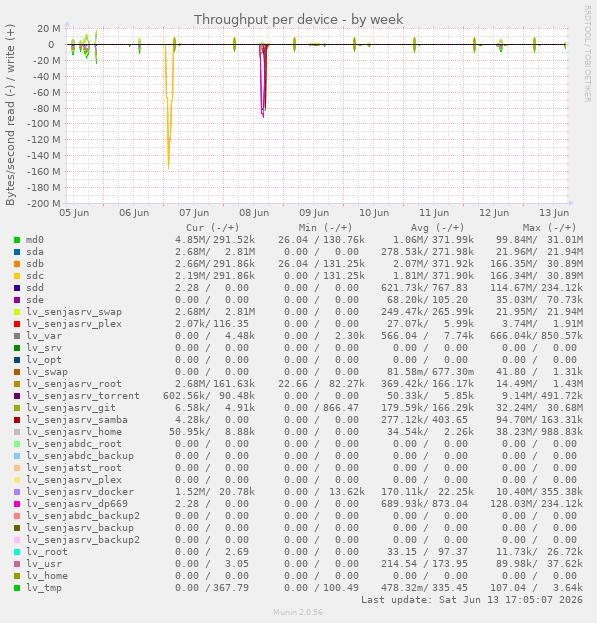
Task: Click the md0 green legend swatch
Action: pyautogui.click(x=17, y=240)
